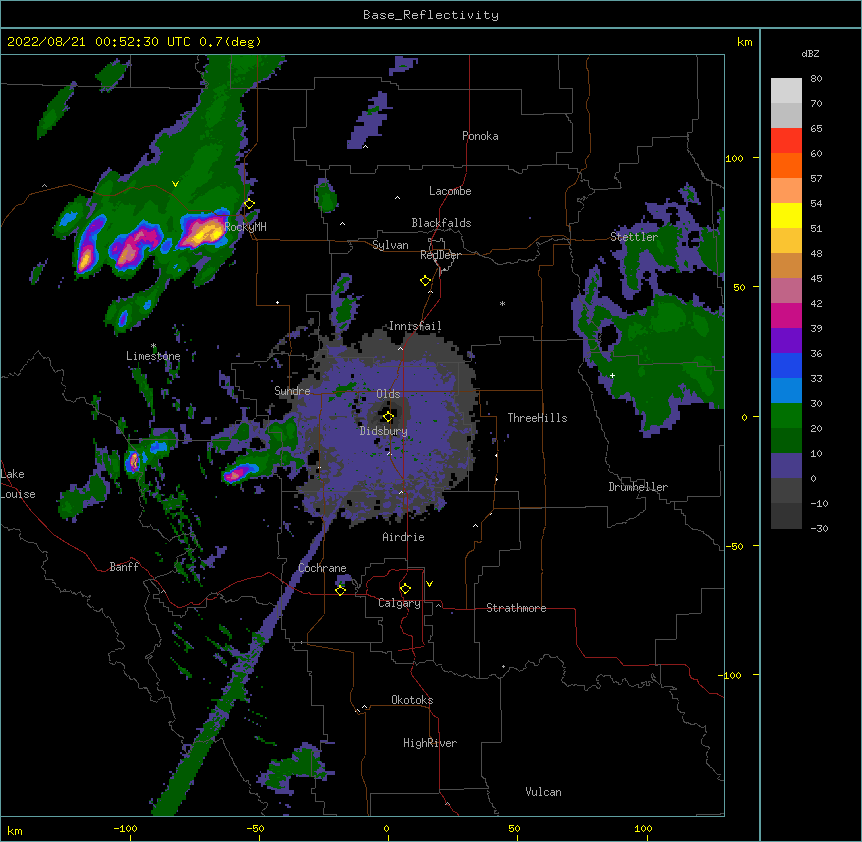Click the HighRiver town label
The width and height of the screenshot is (862, 842).
click(430, 743)
